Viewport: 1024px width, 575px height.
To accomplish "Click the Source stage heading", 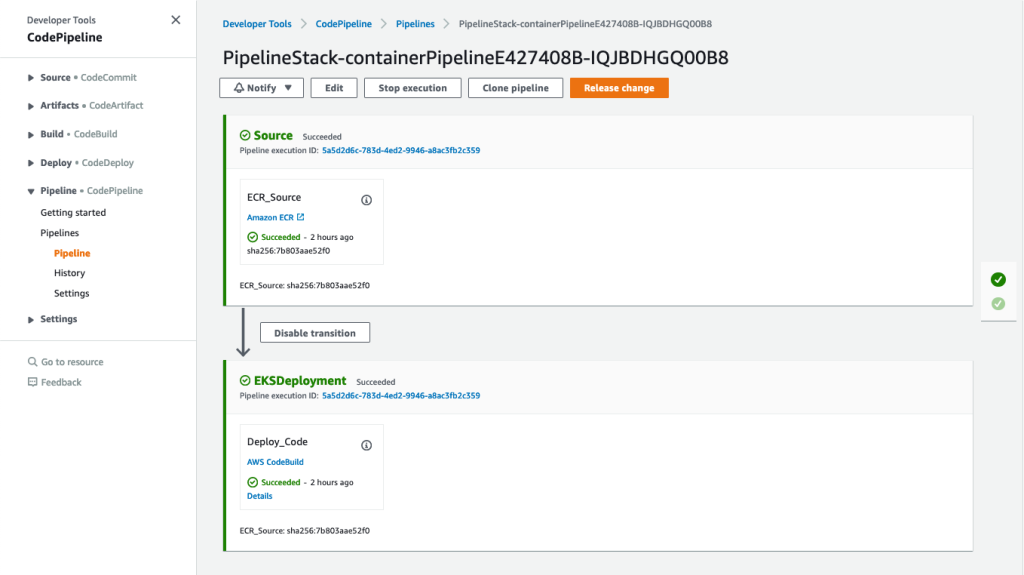I will 273,135.
